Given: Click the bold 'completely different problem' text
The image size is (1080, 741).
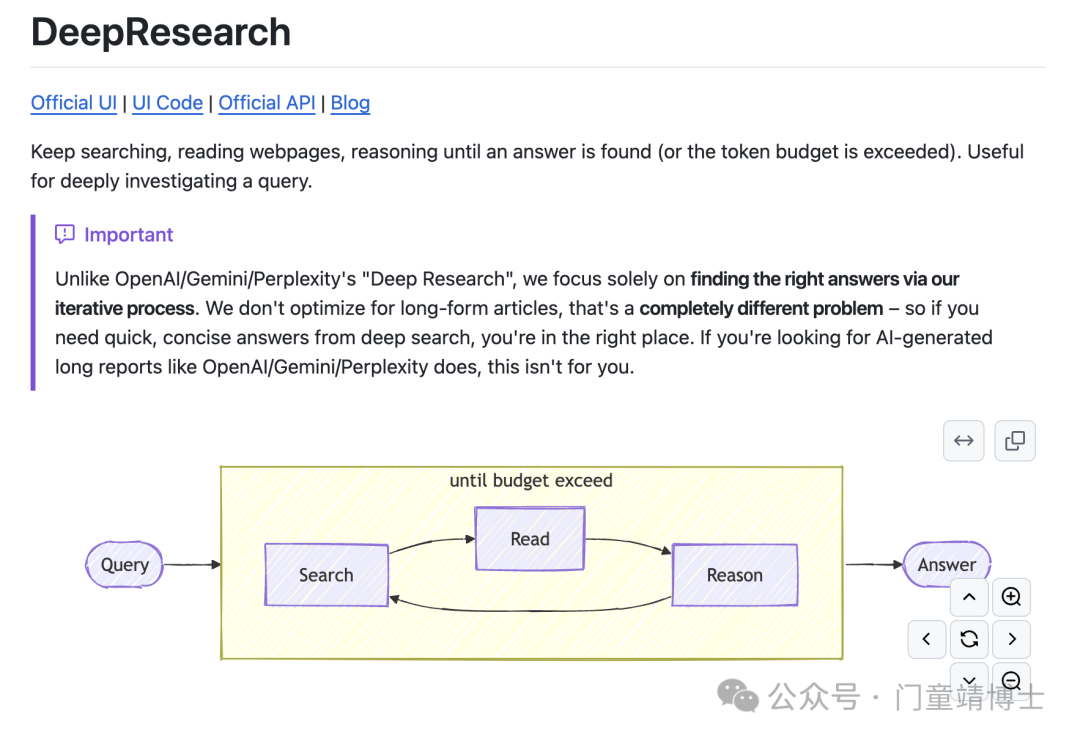Looking at the screenshot, I should point(761,309).
